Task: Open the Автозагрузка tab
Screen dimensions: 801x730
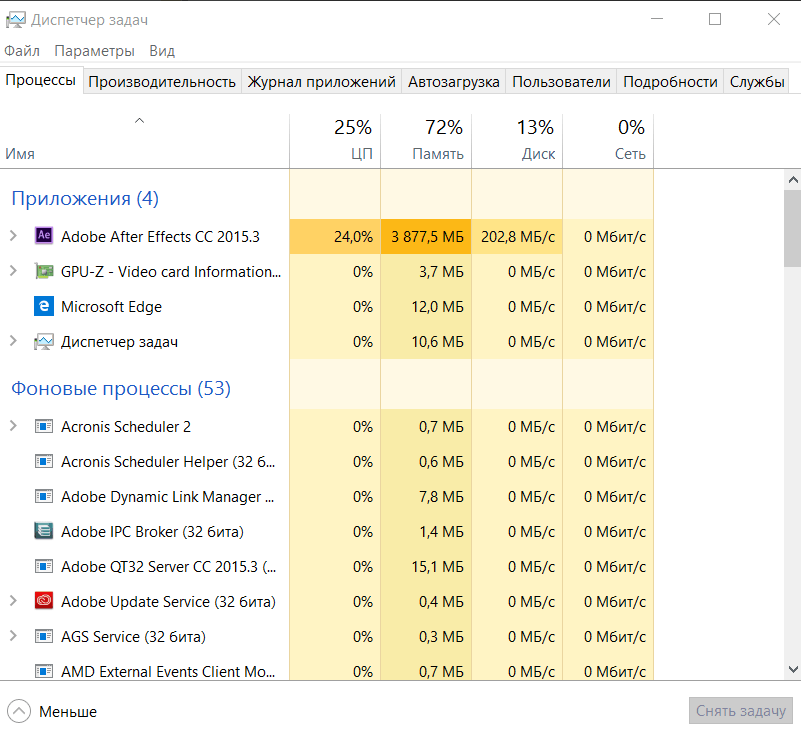Action: click(453, 82)
